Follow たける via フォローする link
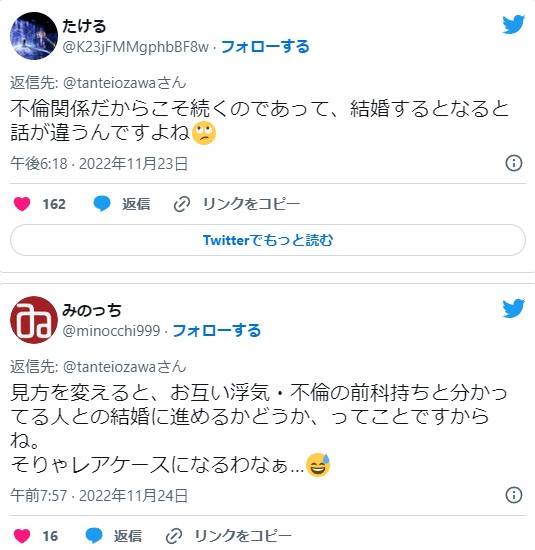 265,47
